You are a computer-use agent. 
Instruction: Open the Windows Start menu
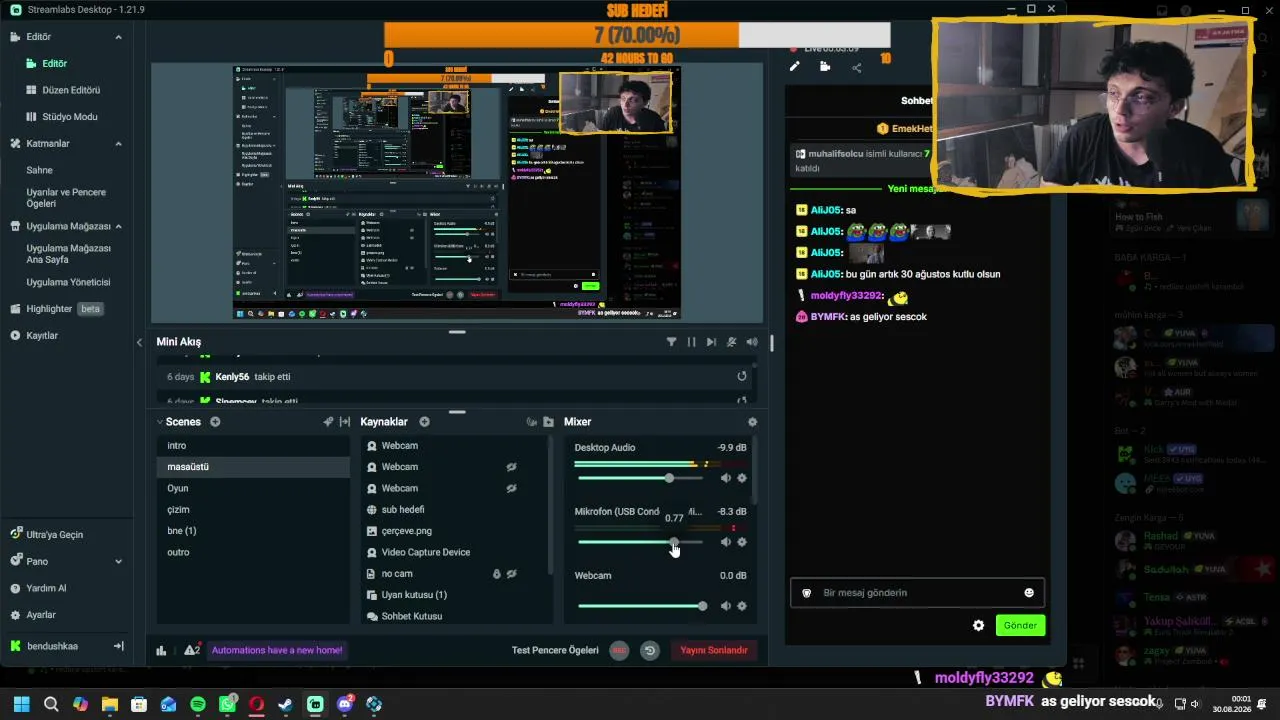(x=21, y=704)
